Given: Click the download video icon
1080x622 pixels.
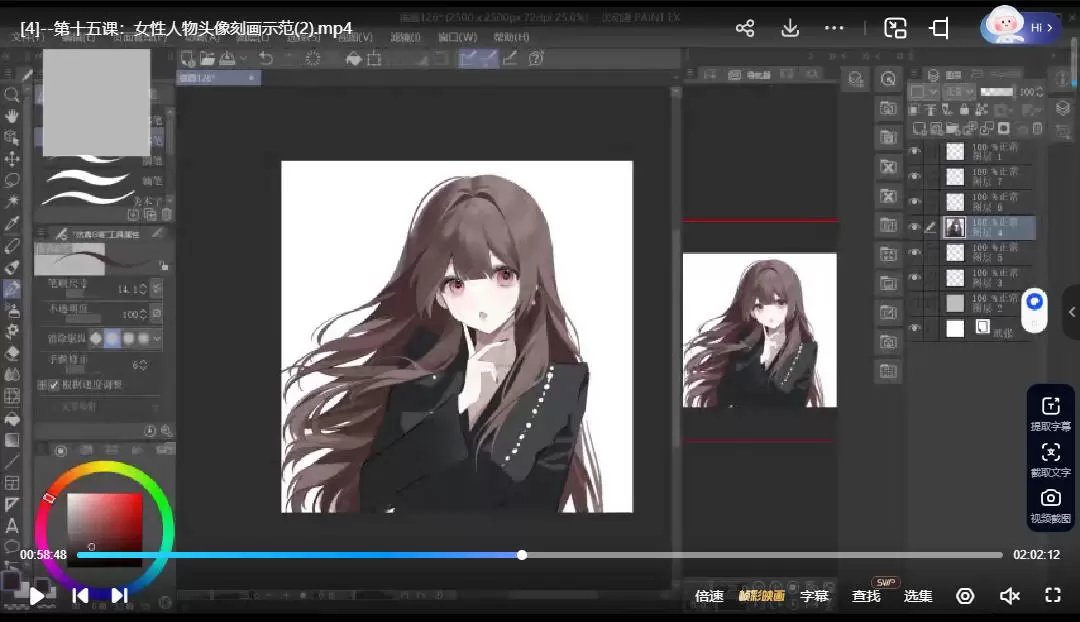Looking at the screenshot, I should click(790, 28).
